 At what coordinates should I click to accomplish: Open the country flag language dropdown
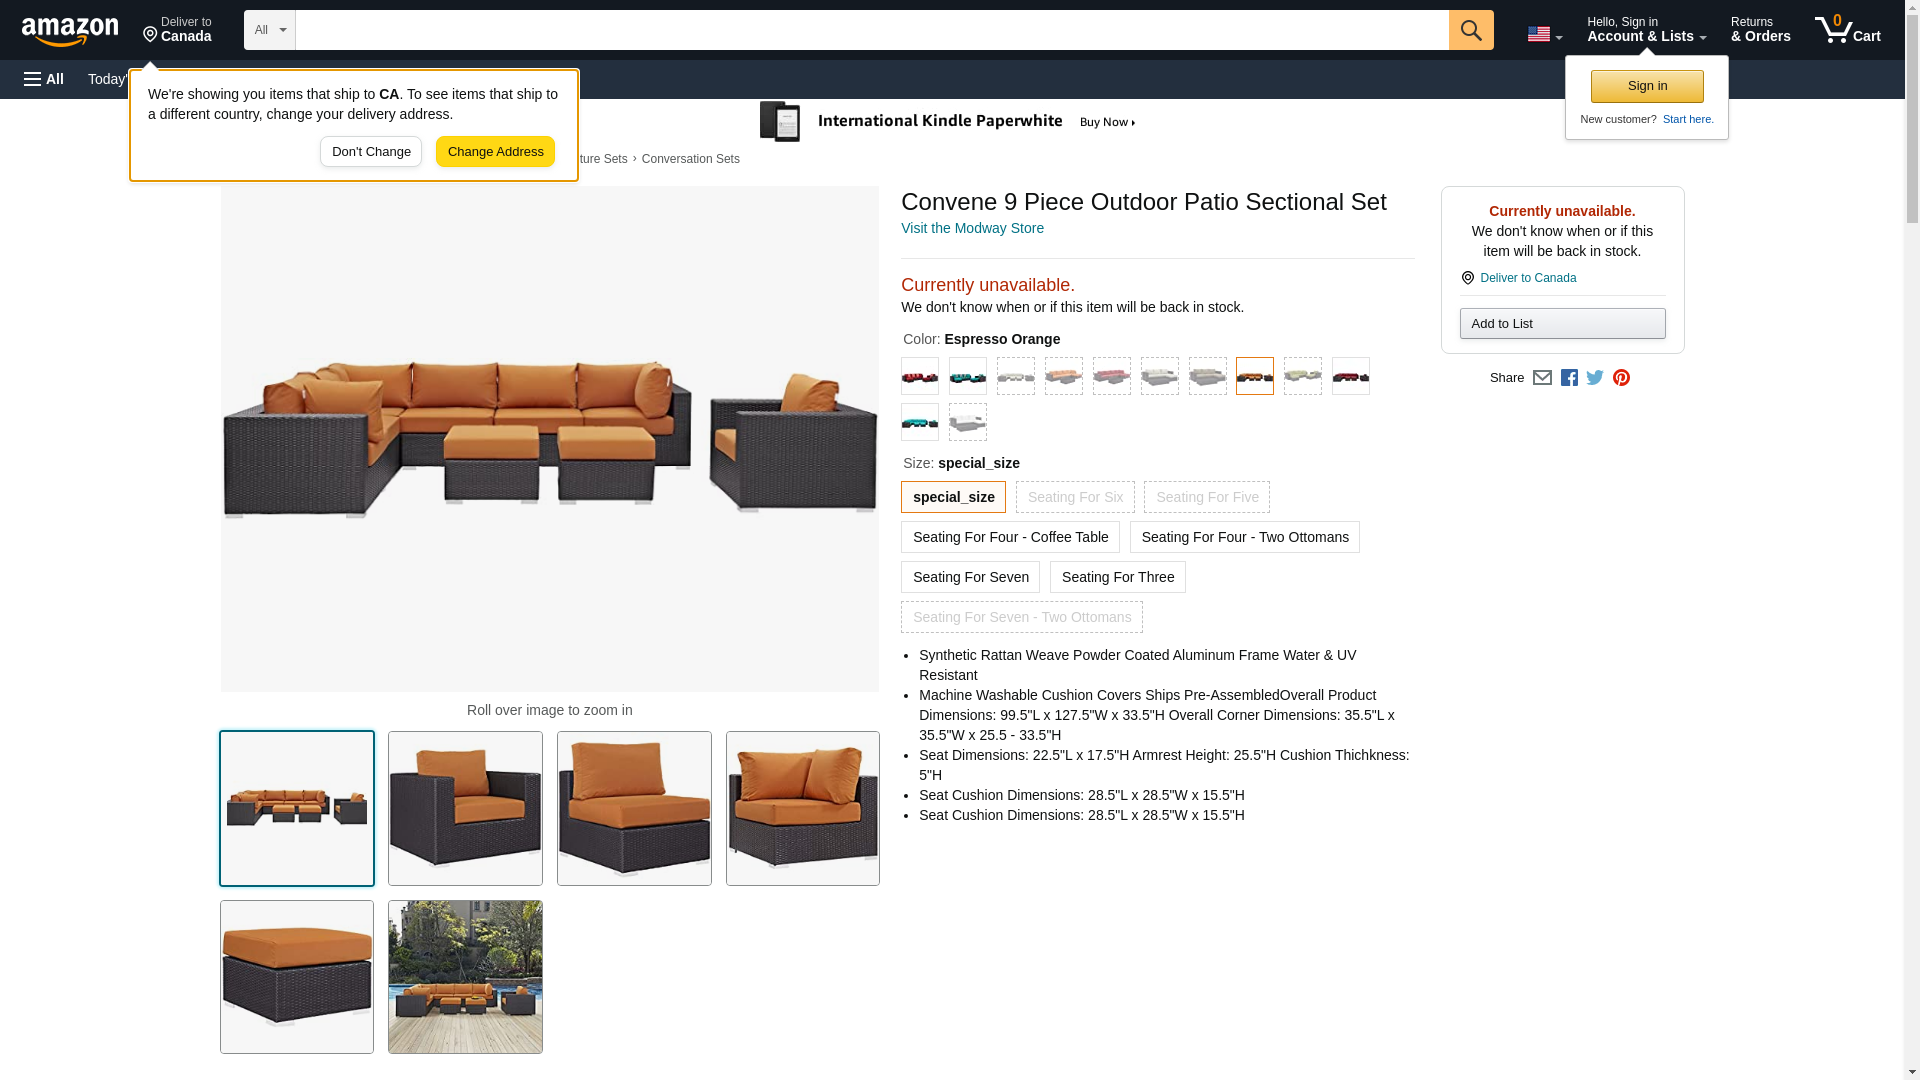click(1544, 35)
